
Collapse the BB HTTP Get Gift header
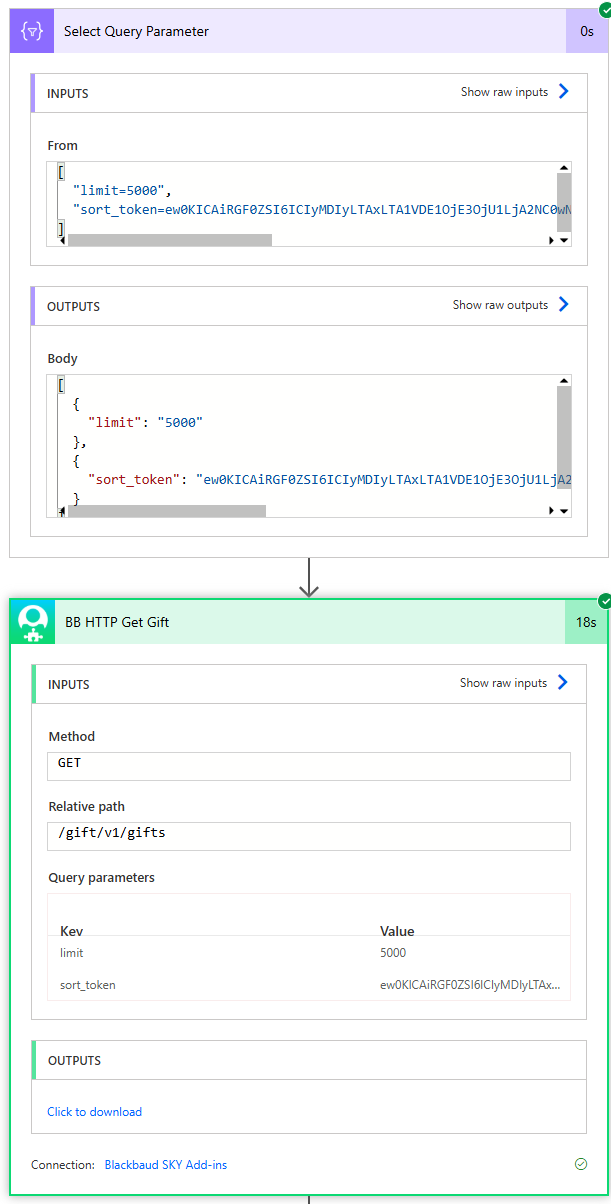[300, 622]
